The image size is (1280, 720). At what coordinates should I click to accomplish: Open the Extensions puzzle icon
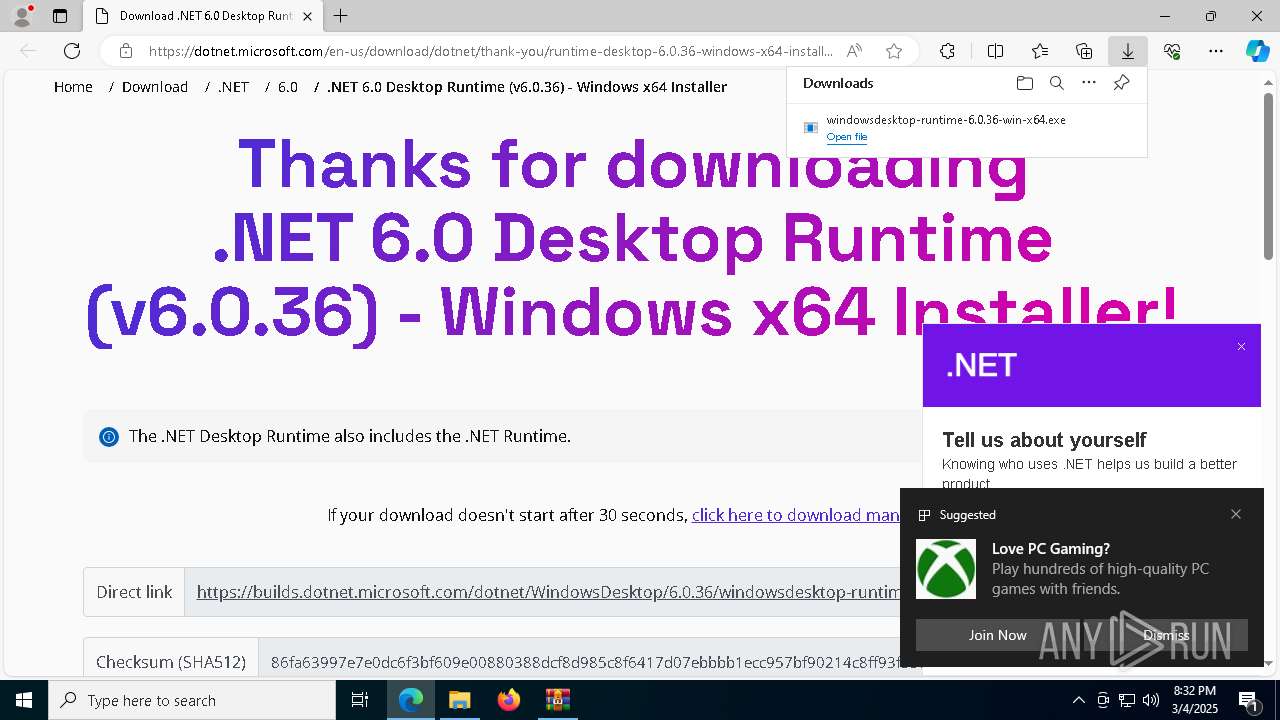(947, 51)
